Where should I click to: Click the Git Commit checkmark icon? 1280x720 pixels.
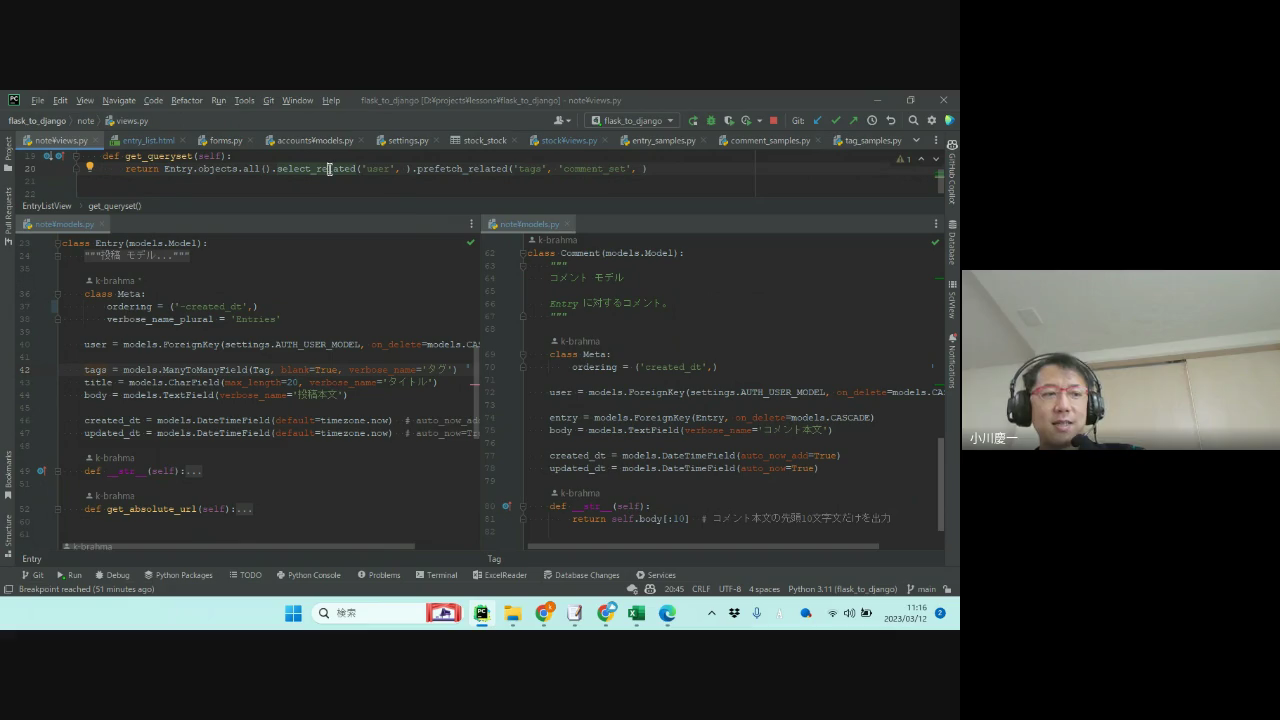835,121
